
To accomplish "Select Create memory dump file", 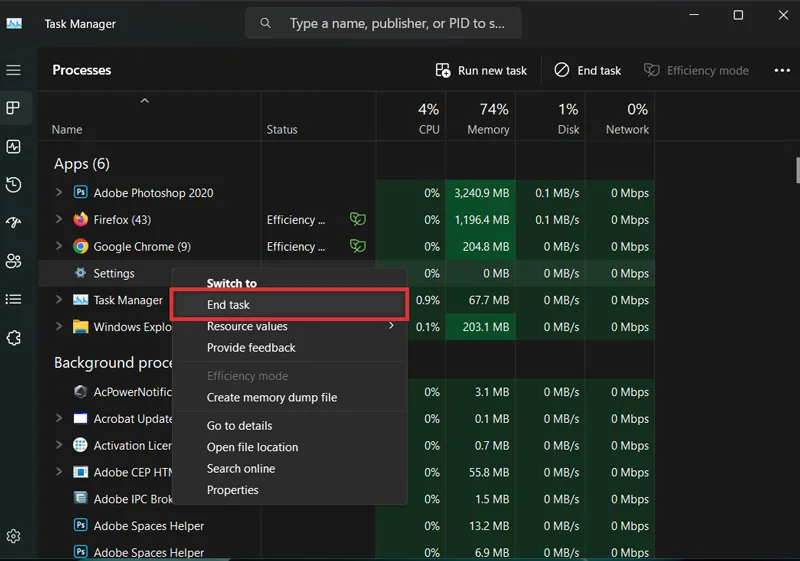I will click(x=289, y=397).
